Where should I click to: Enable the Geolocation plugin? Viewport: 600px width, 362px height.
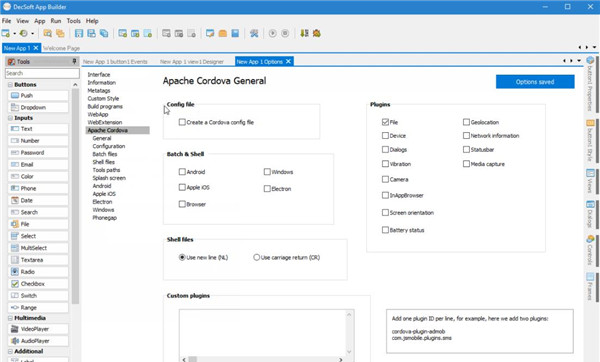click(466, 122)
